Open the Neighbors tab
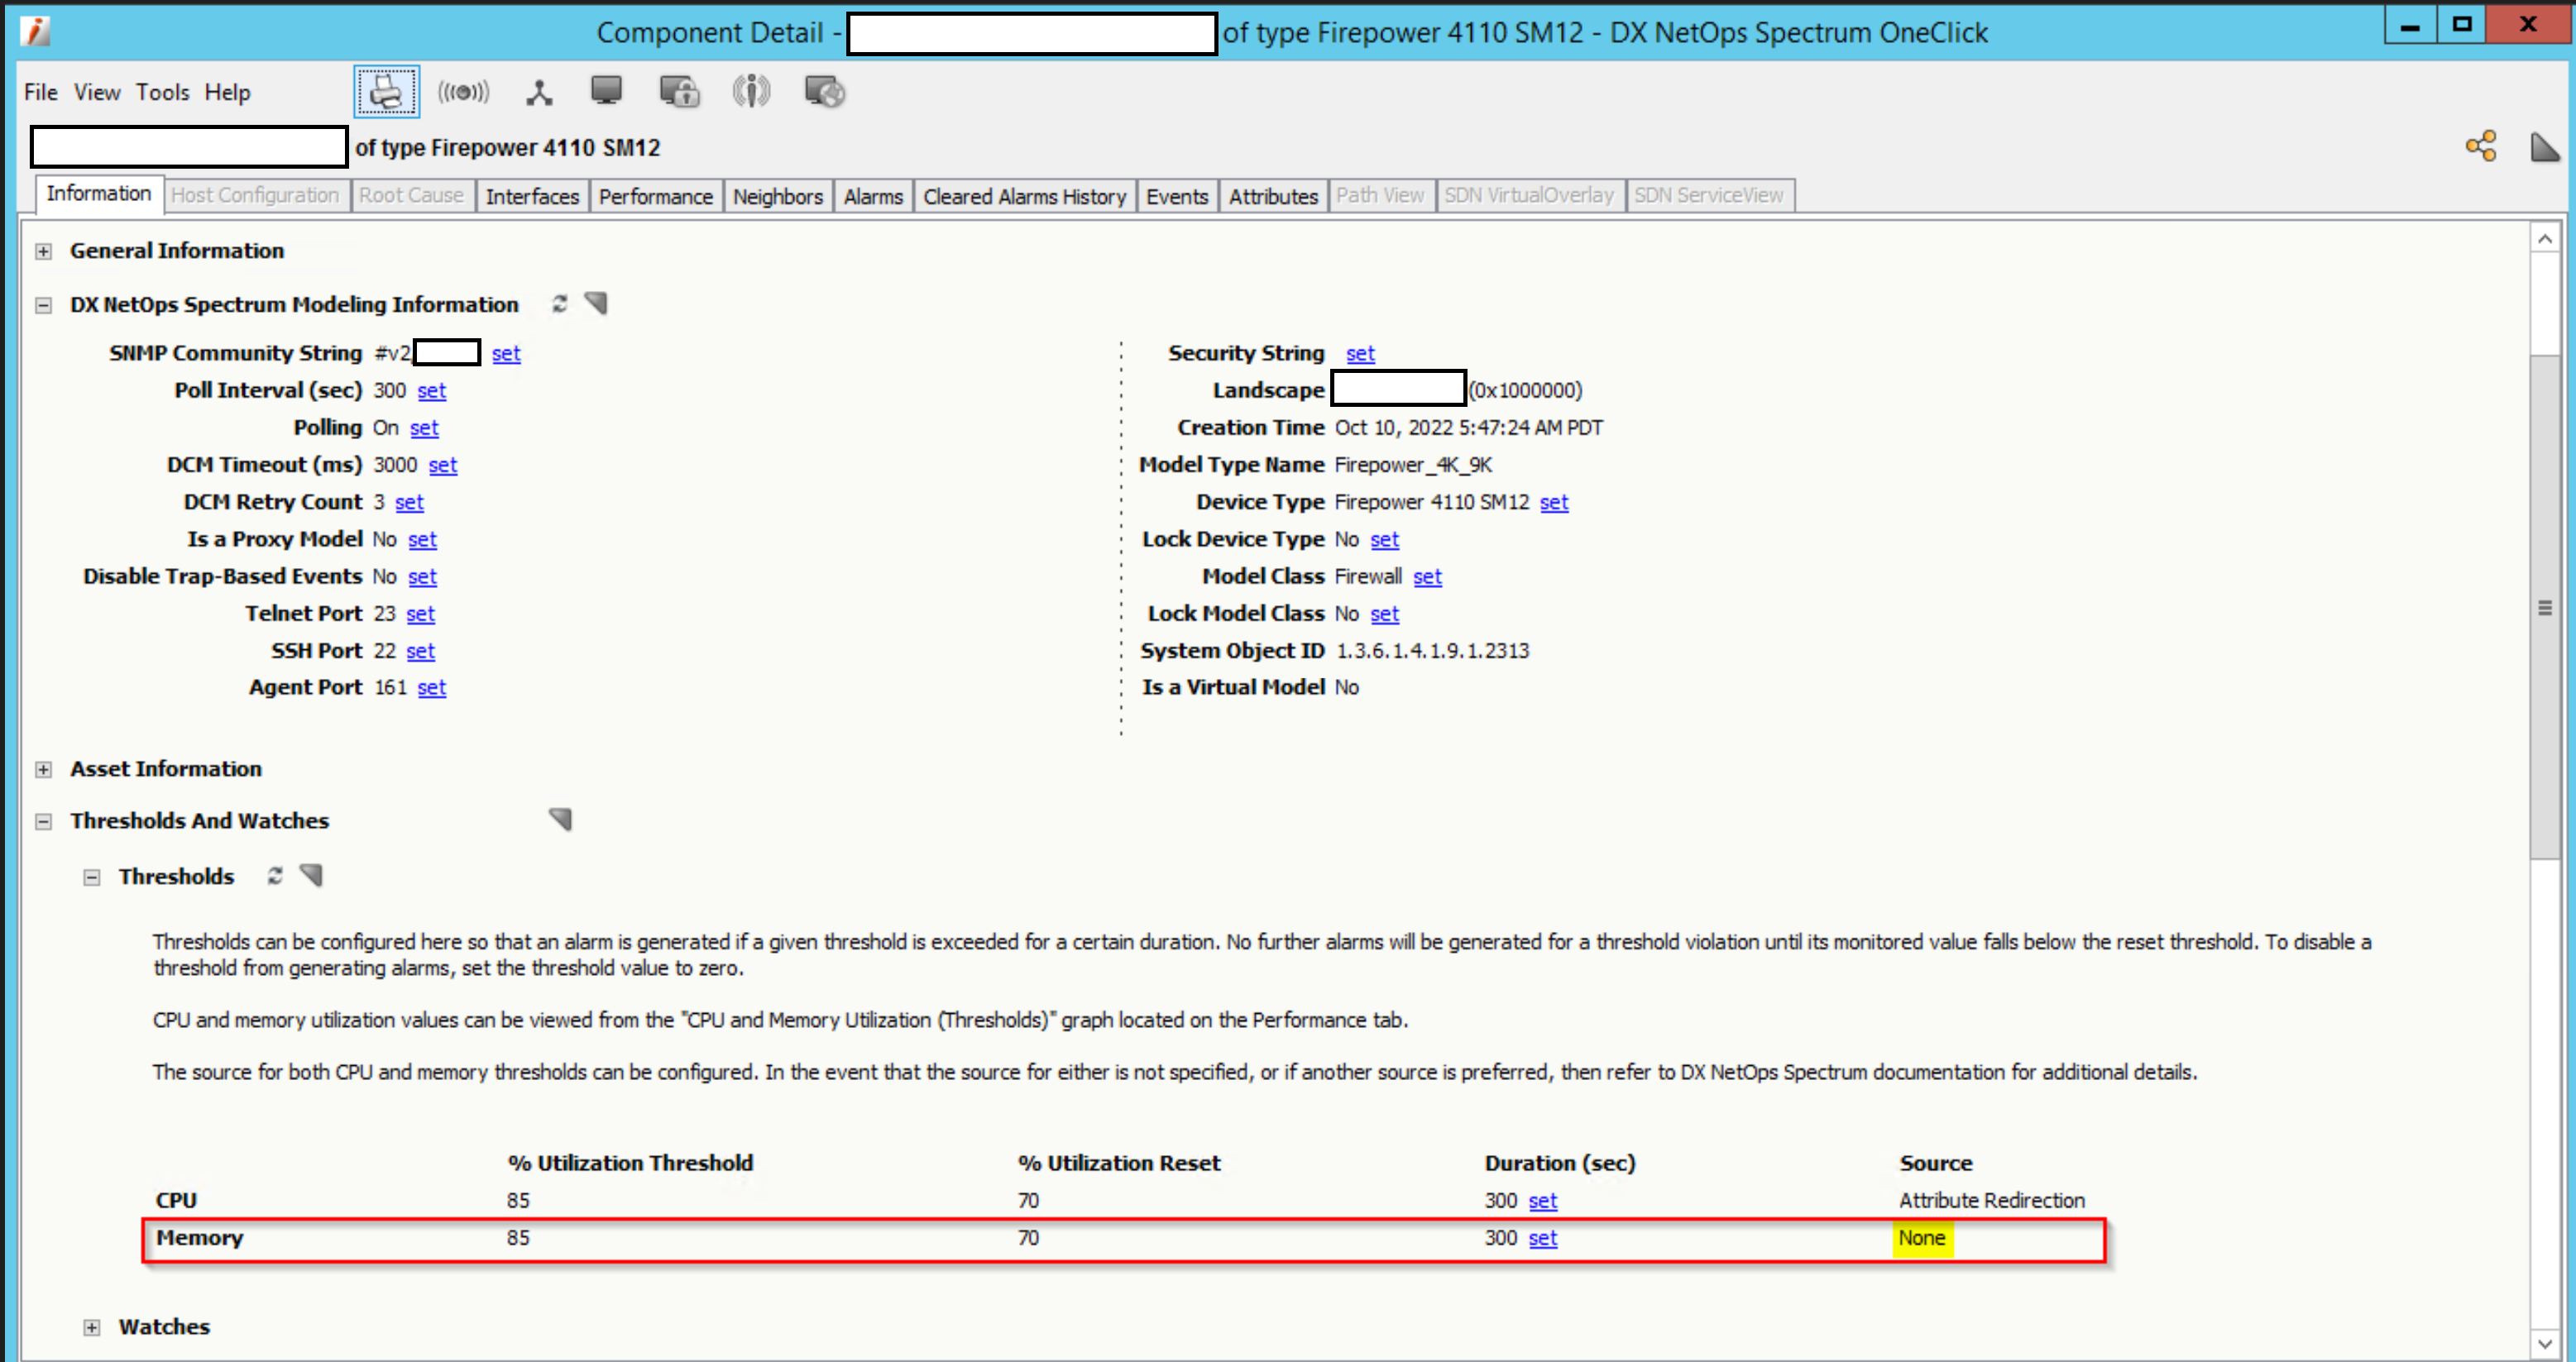The width and height of the screenshot is (2576, 1362). click(x=778, y=196)
